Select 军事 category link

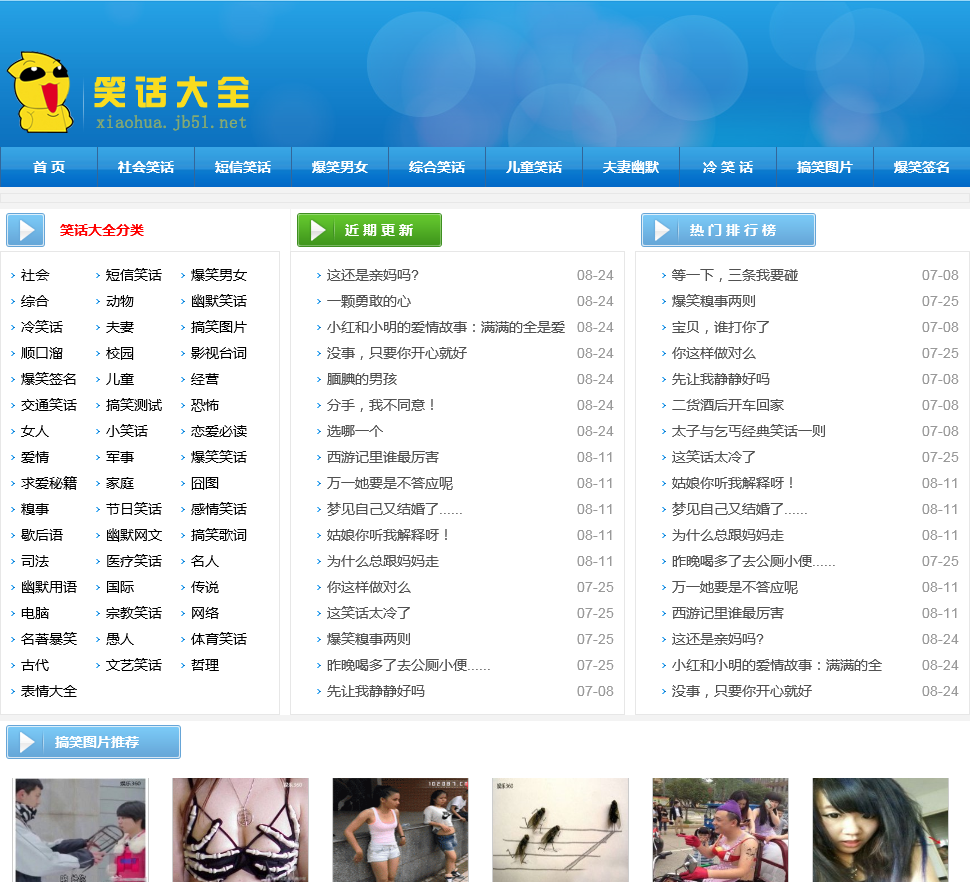pyautogui.click(x=120, y=457)
